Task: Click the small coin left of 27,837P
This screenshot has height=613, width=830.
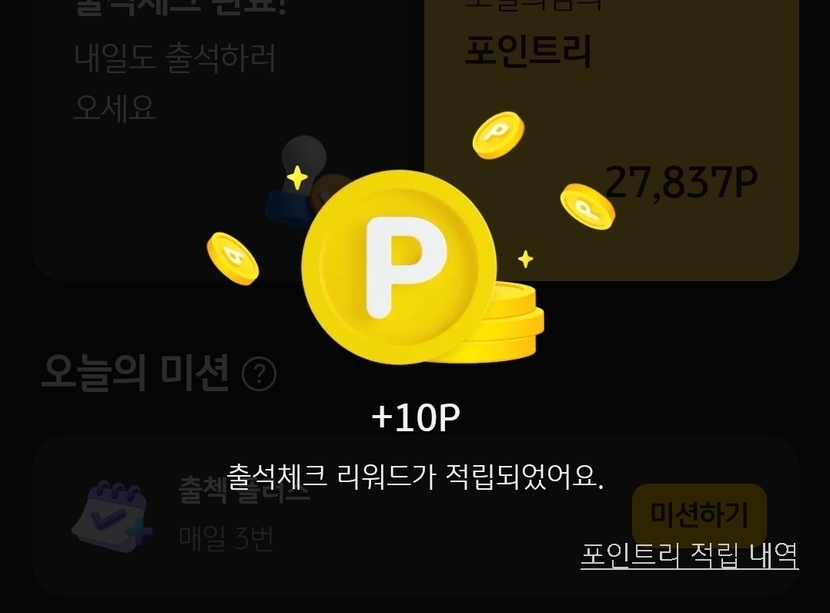Action: (588, 206)
